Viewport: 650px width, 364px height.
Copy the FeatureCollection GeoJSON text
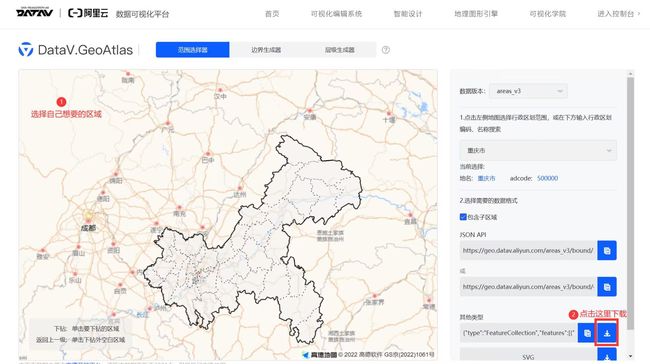point(587,333)
